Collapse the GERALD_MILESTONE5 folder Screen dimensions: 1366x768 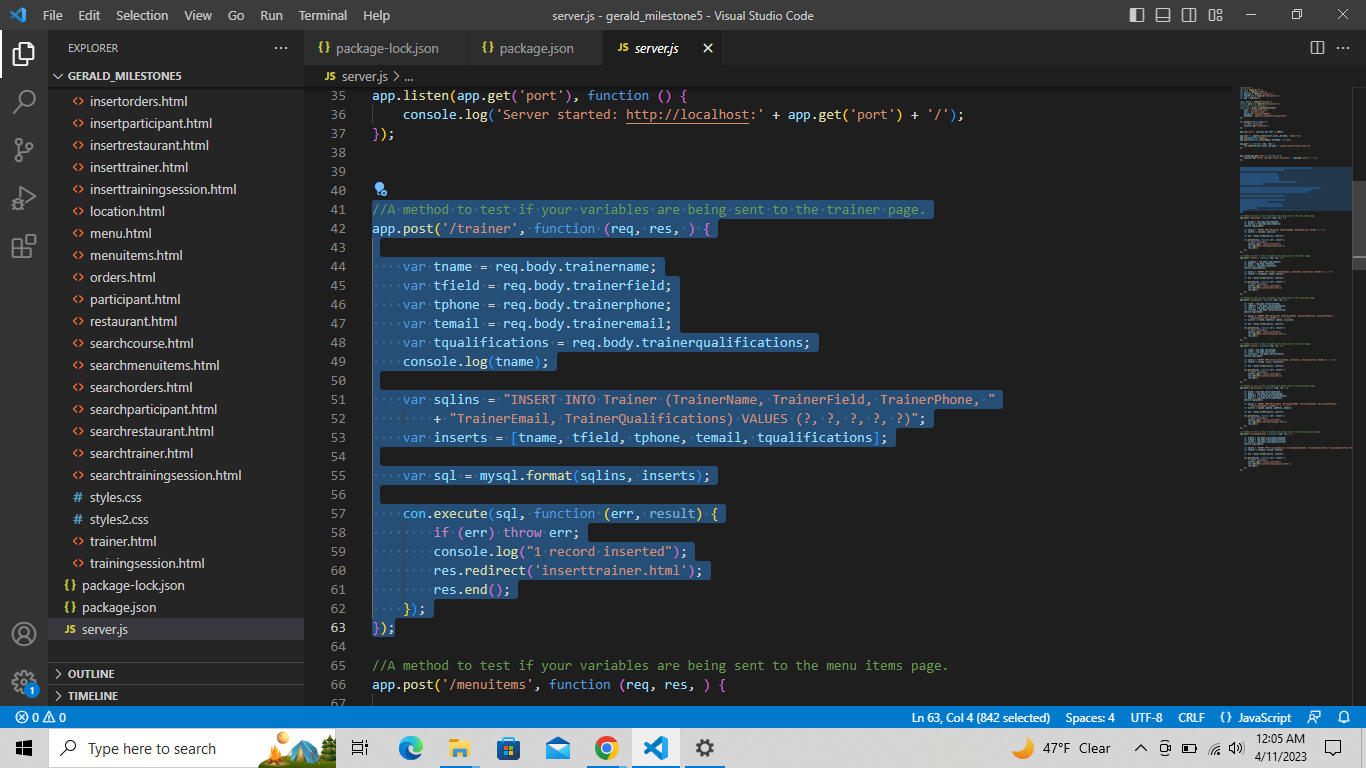tap(60, 75)
